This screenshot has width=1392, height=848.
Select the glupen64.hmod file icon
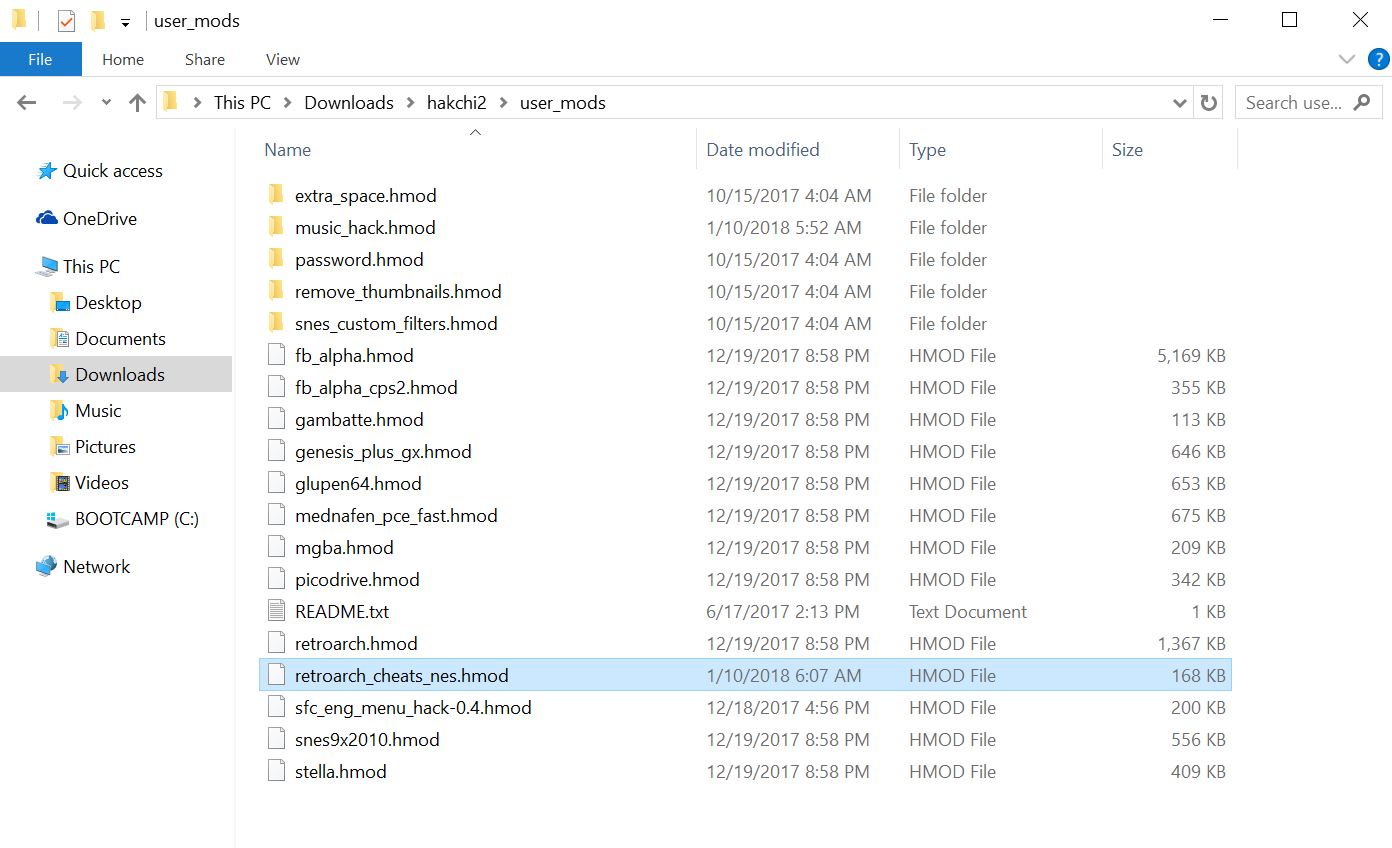click(277, 483)
